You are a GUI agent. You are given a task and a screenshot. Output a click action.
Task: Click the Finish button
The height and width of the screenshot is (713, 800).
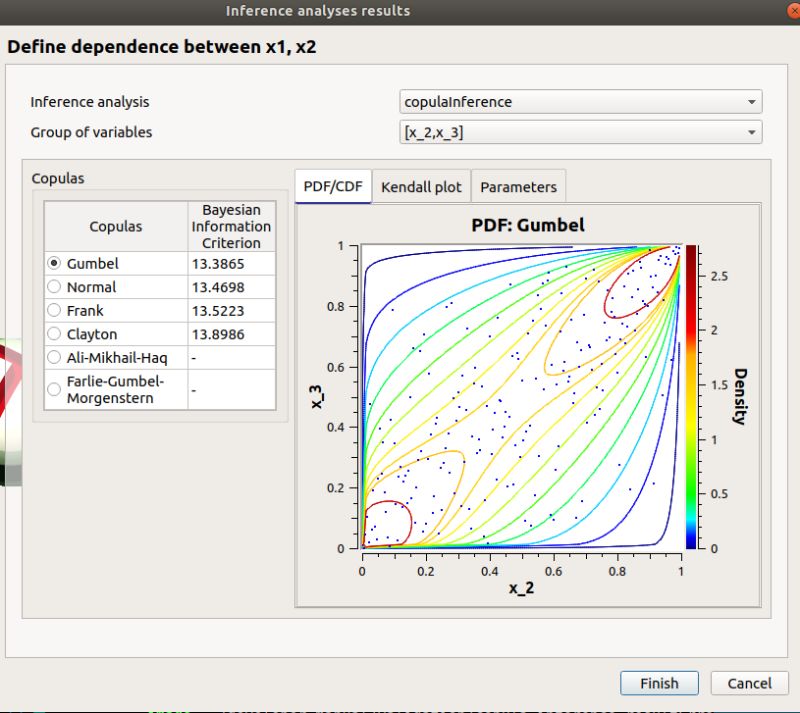[x=659, y=683]
